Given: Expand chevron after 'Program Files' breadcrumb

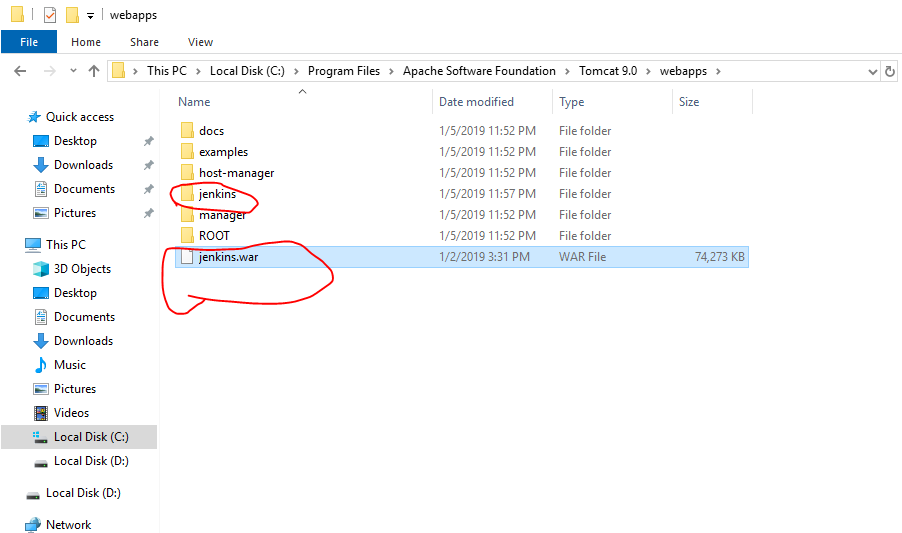Looking at the screenshot, I should click(391, 71).
